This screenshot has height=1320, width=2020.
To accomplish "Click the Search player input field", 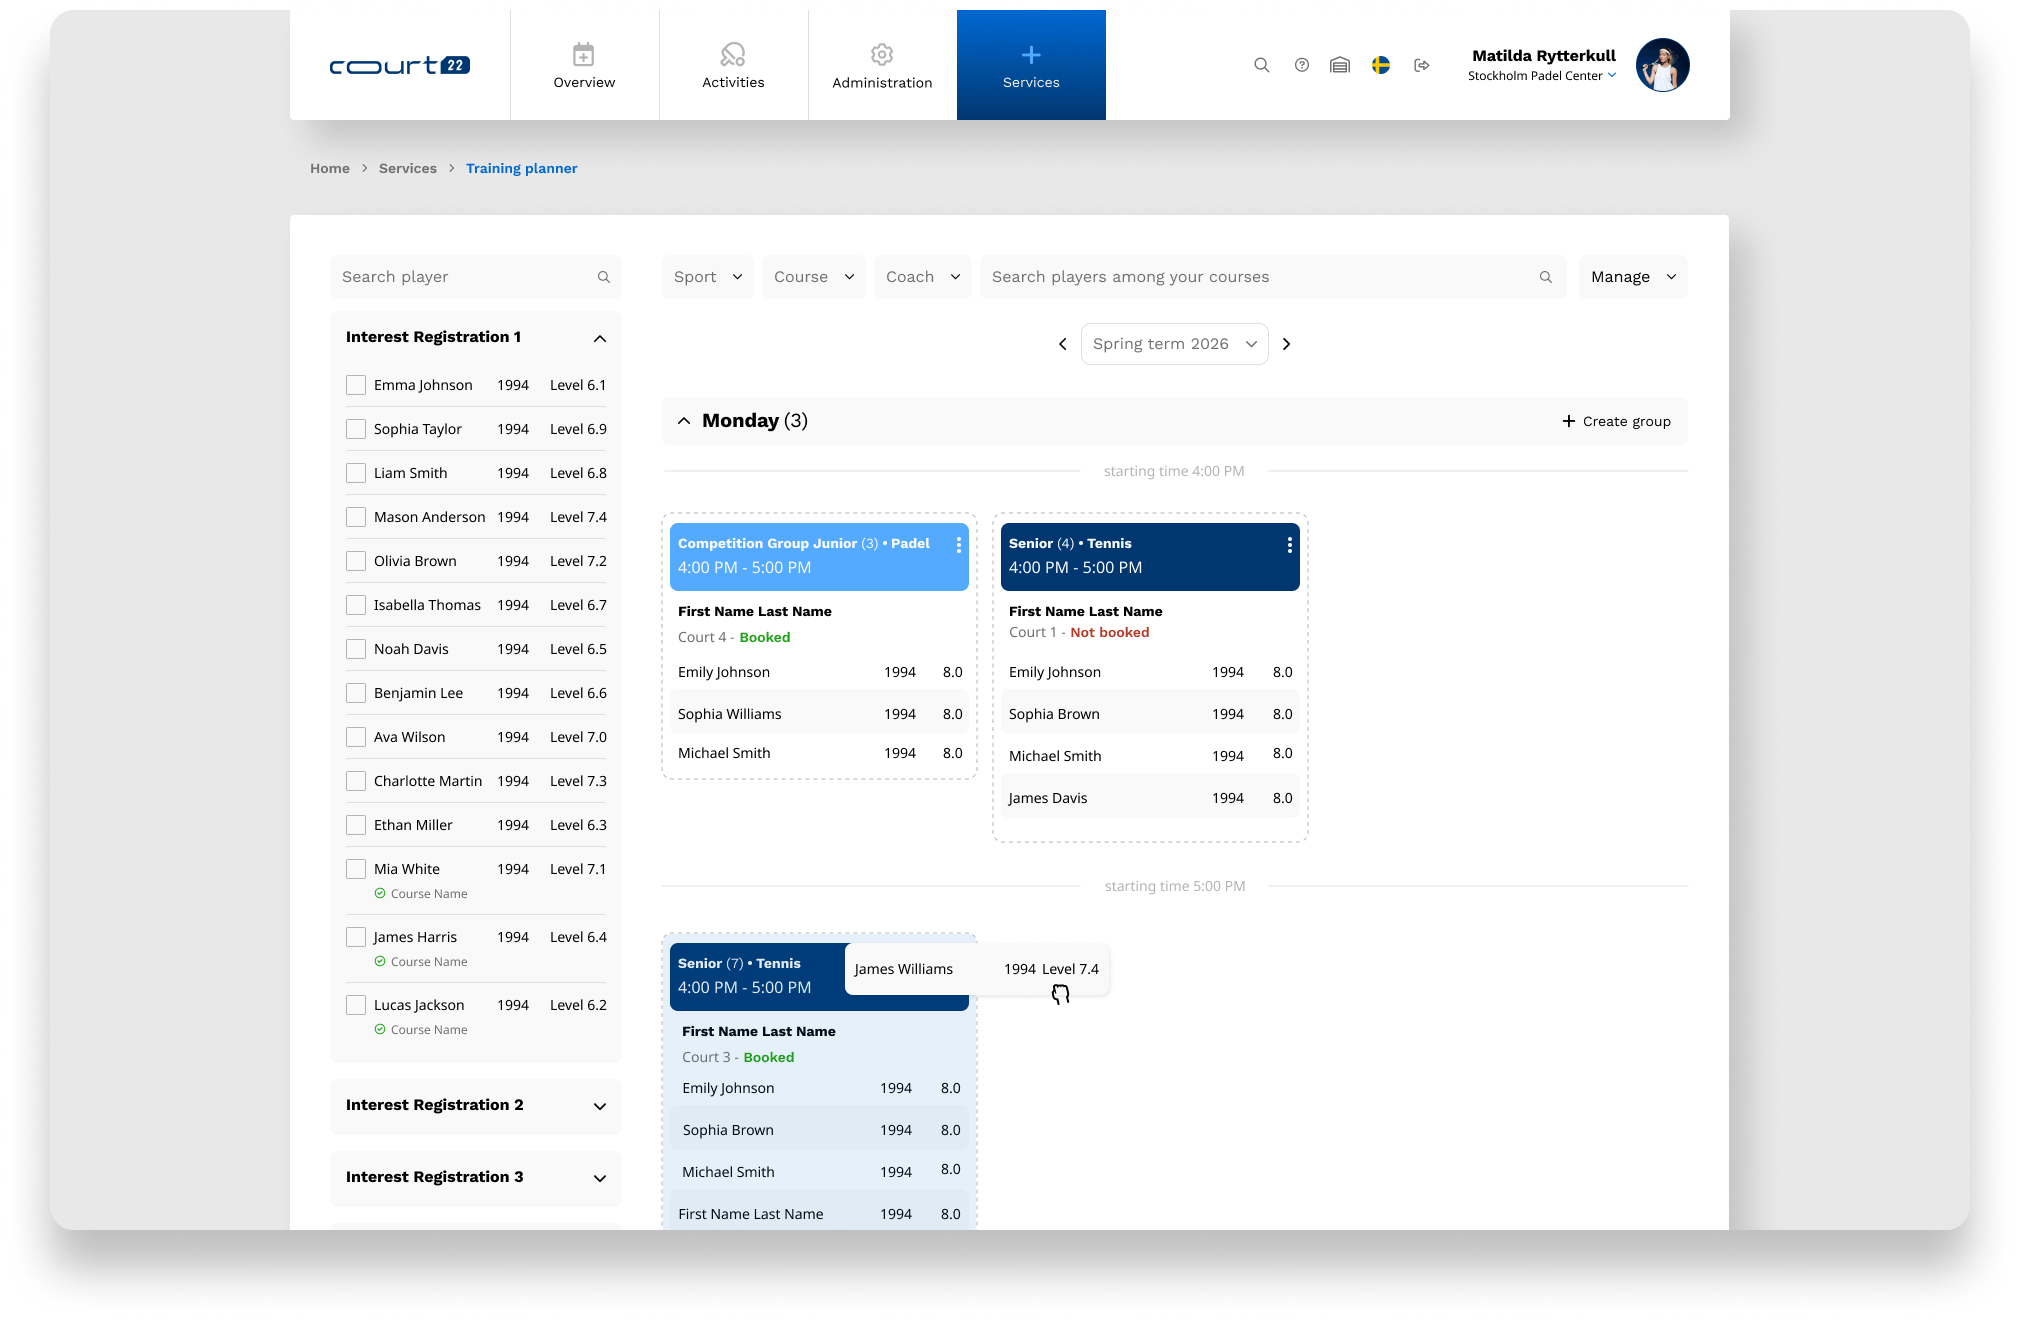I will [465, 277].
